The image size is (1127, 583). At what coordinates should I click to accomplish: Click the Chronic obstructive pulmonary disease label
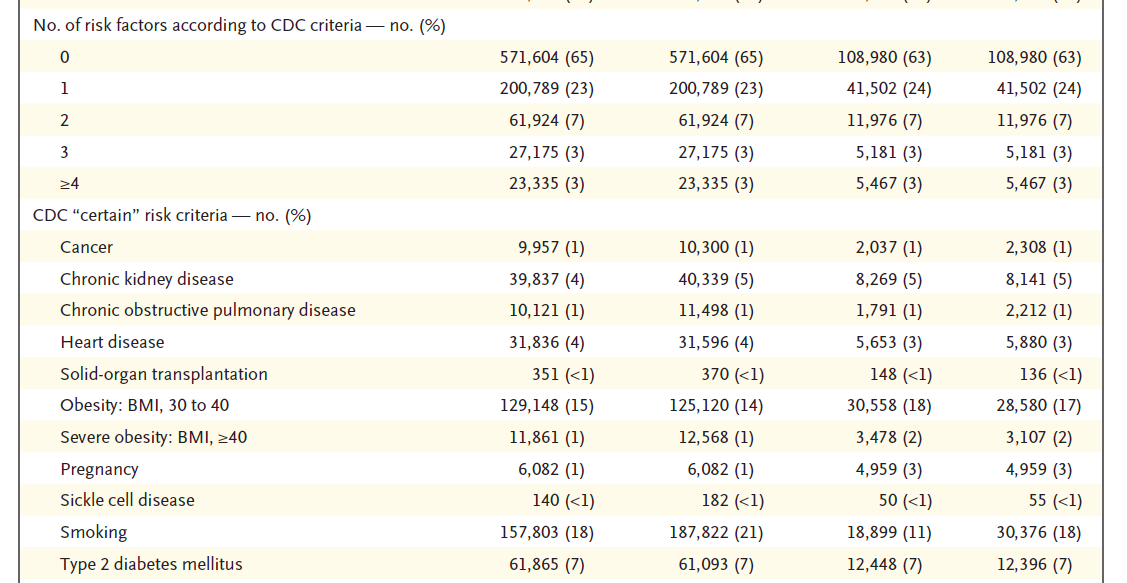[207, 310]
